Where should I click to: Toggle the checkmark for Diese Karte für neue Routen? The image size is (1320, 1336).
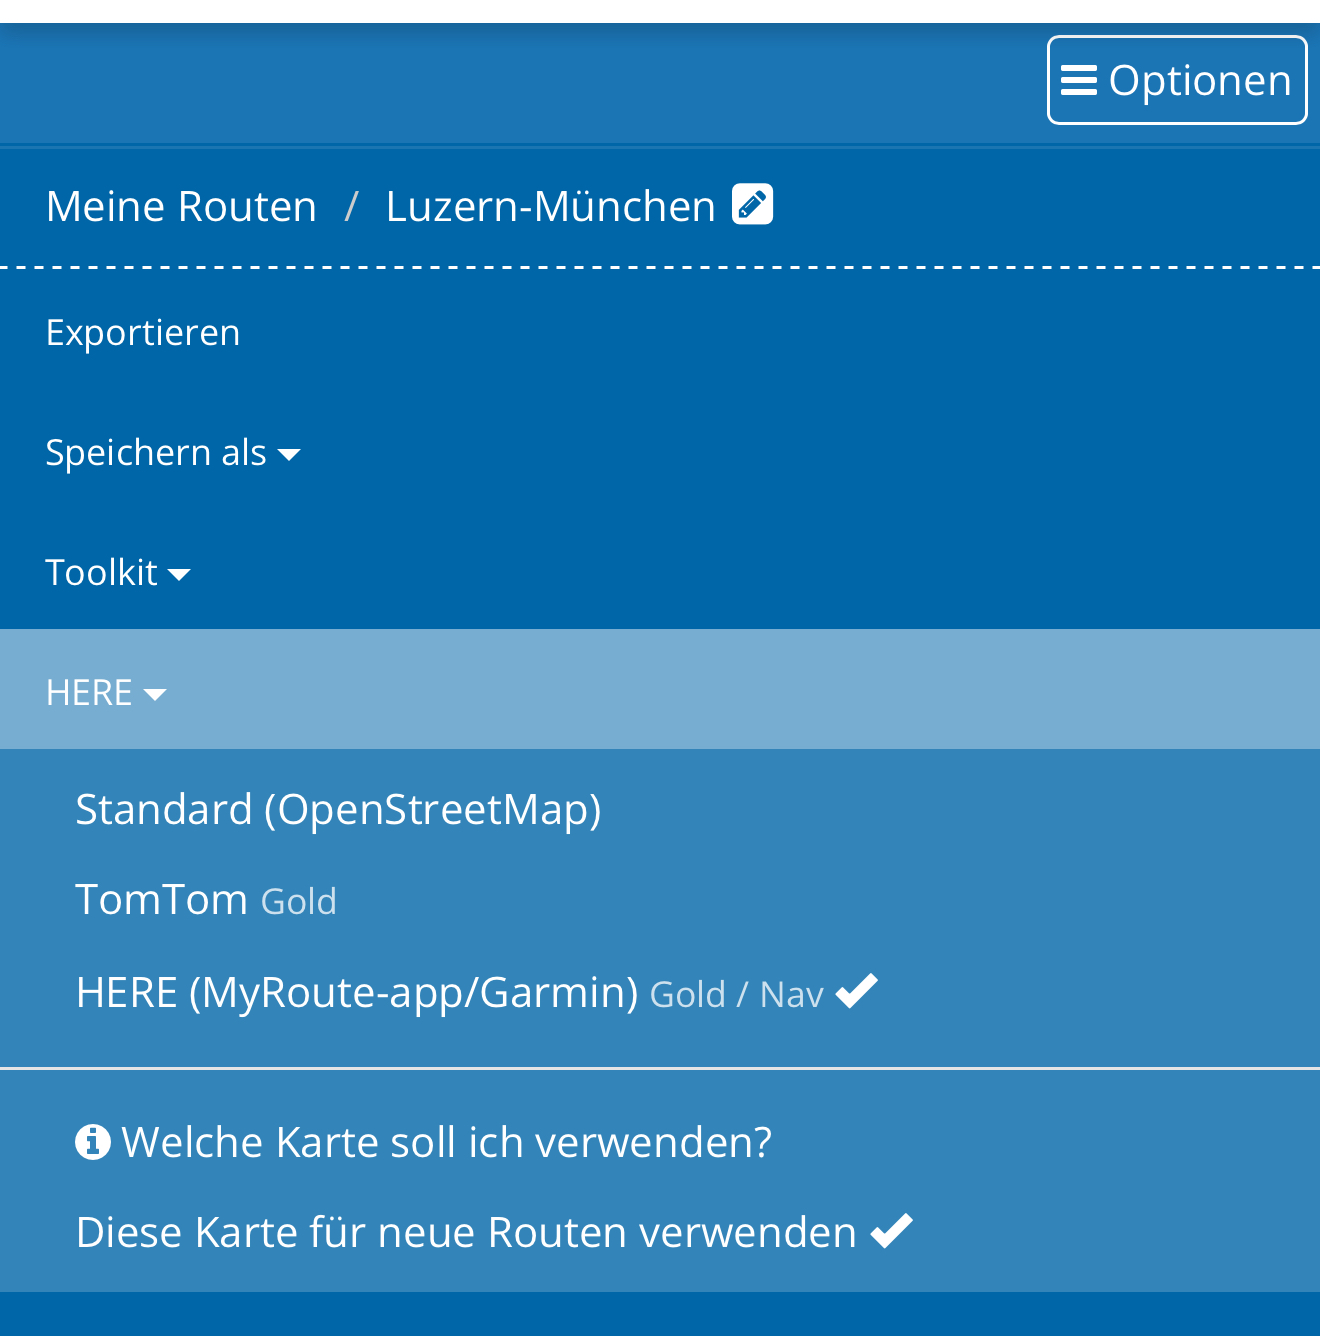(892, 1231)
